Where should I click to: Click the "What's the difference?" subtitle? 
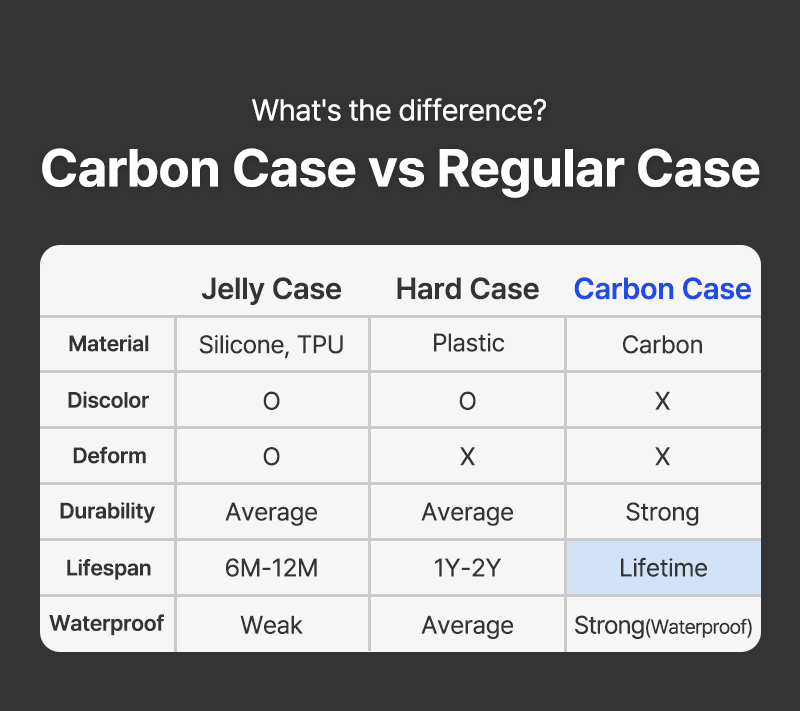(399, 109)
